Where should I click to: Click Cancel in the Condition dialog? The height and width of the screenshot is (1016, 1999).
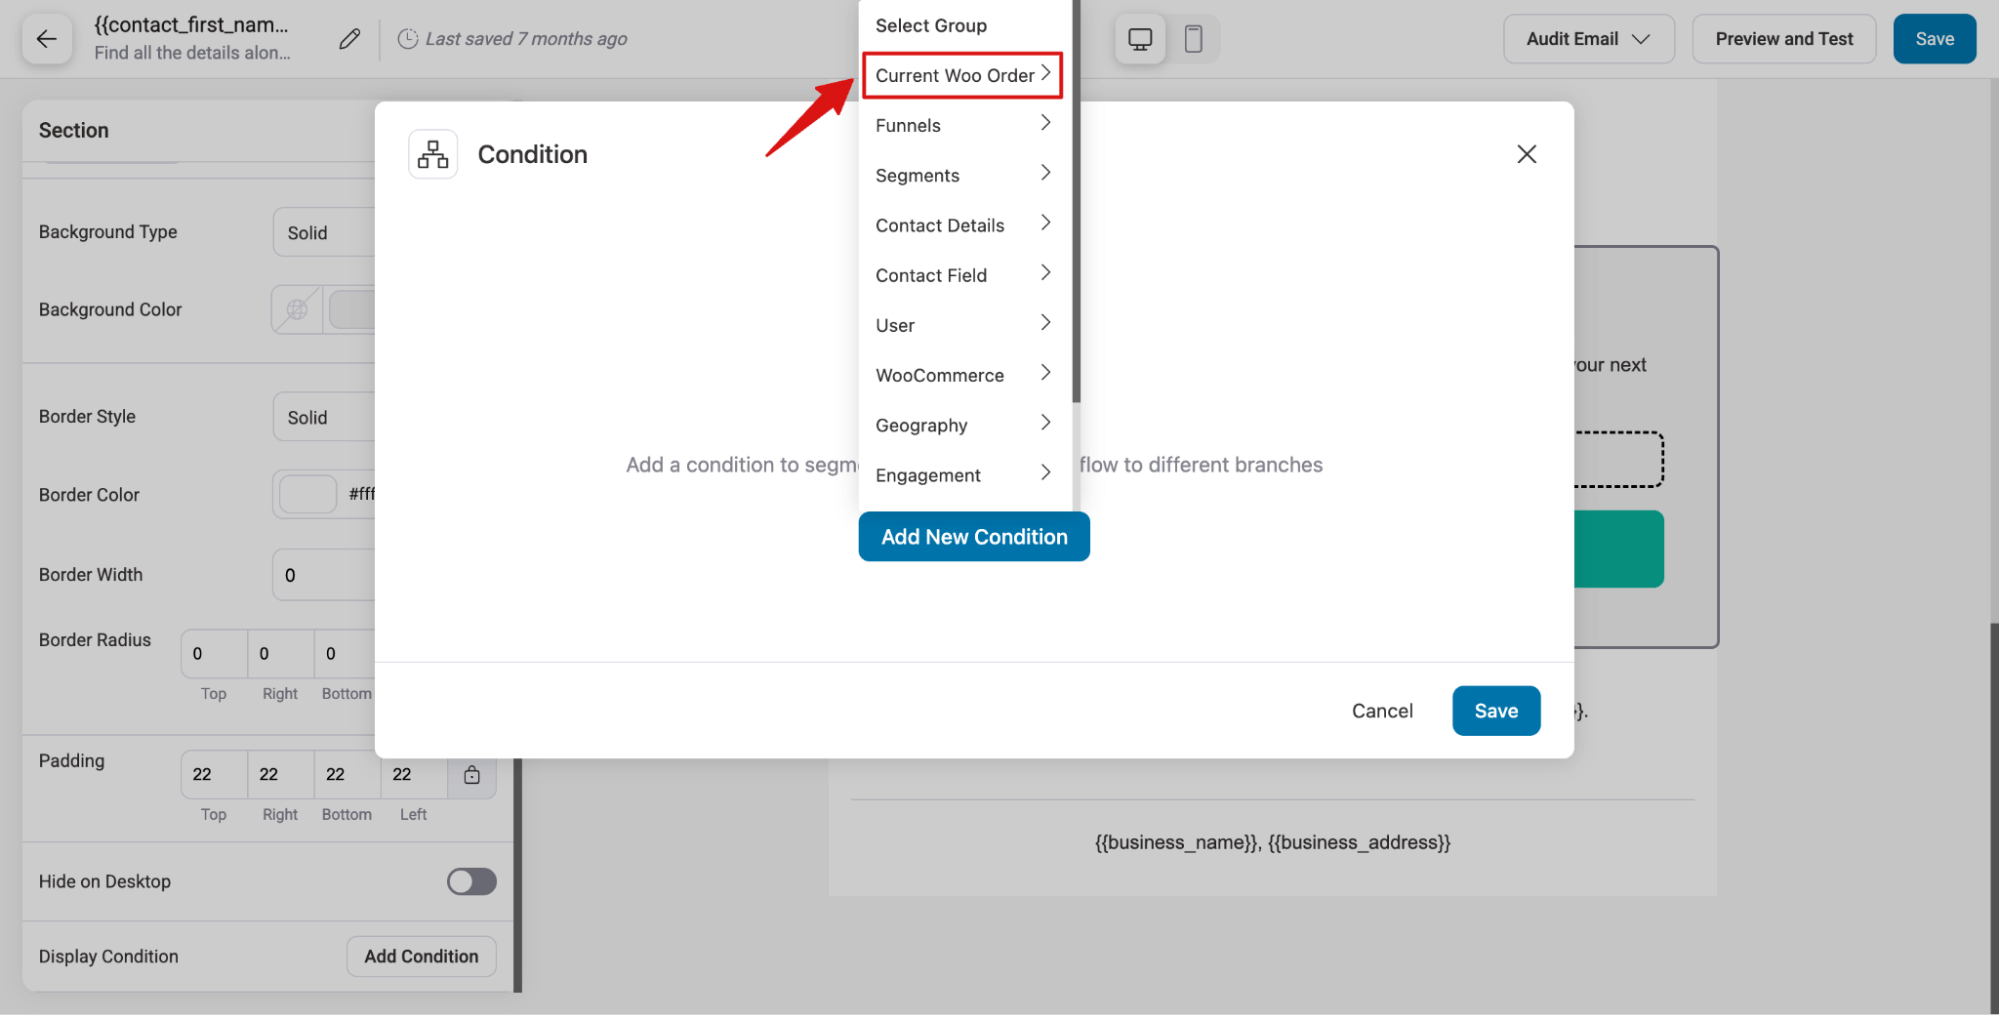1382,711
